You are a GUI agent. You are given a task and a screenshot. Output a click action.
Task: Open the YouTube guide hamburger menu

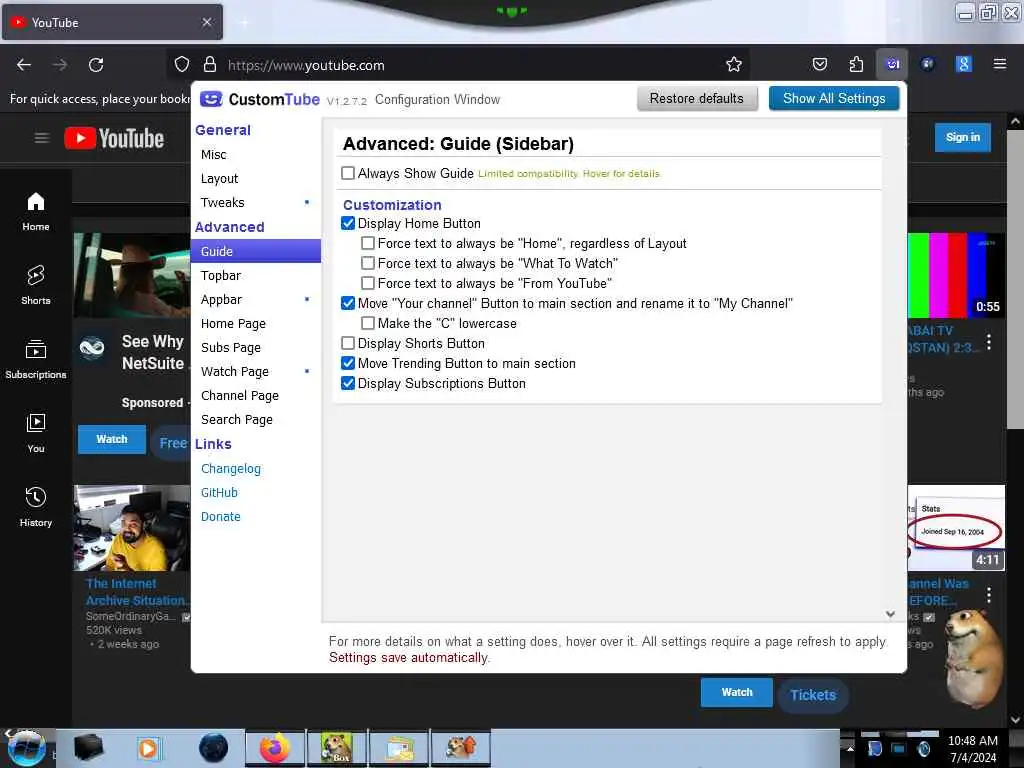coord(42,138)
